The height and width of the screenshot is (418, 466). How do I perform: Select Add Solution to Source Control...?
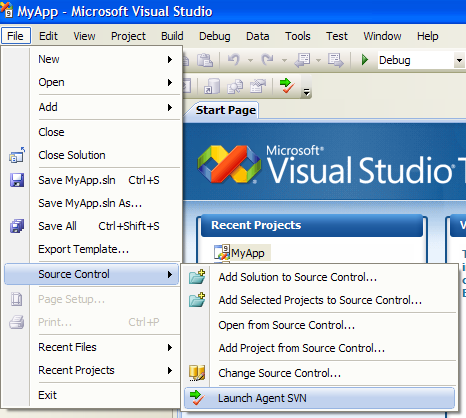pyautogui.click(x=319, y=277)
